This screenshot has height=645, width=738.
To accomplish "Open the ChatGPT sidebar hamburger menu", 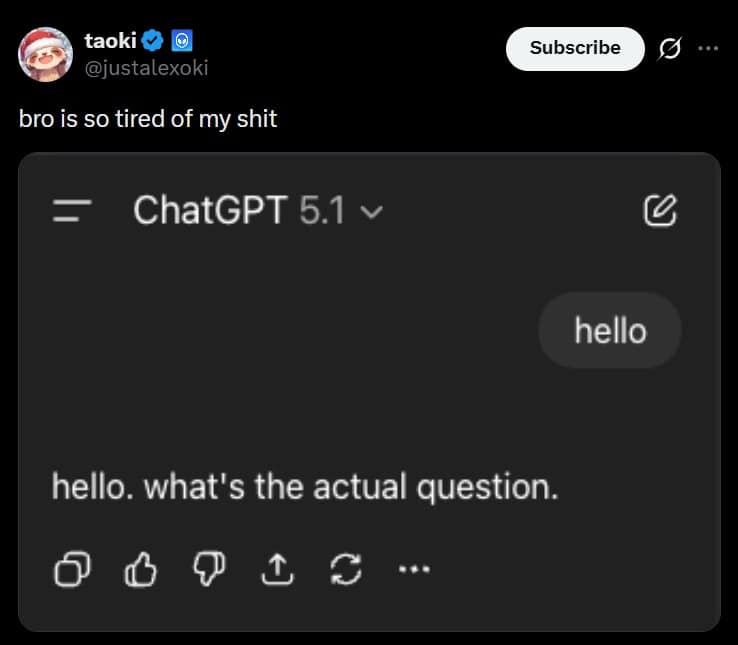I will click(x=72, y=211).
